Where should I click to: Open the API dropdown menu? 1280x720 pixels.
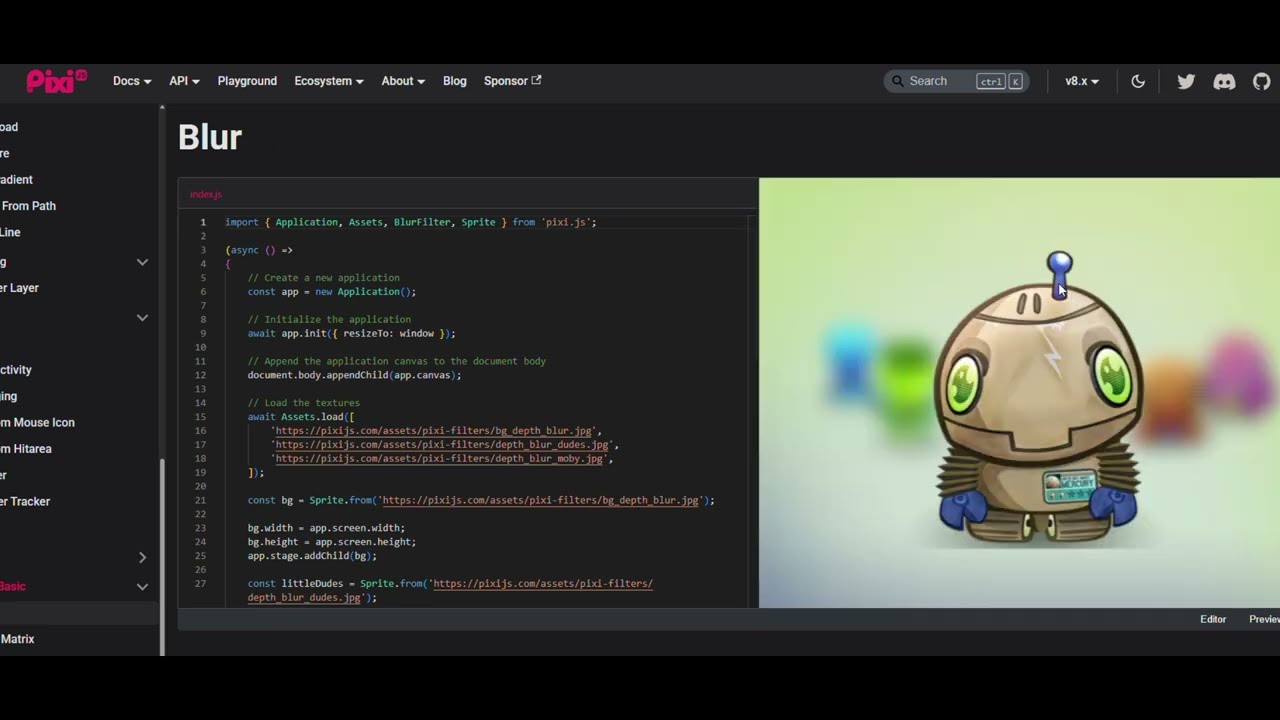point(185,81)
